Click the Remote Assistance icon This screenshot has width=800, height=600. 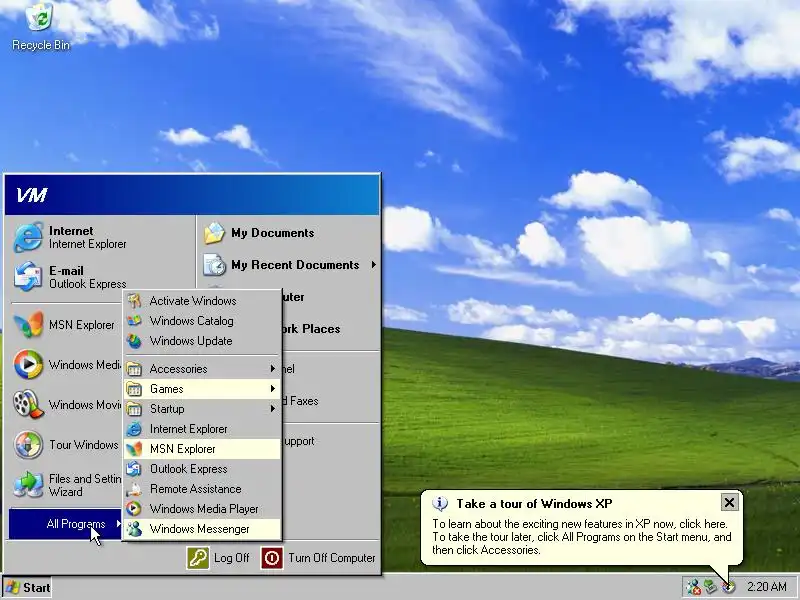click(x=134, y=489)
